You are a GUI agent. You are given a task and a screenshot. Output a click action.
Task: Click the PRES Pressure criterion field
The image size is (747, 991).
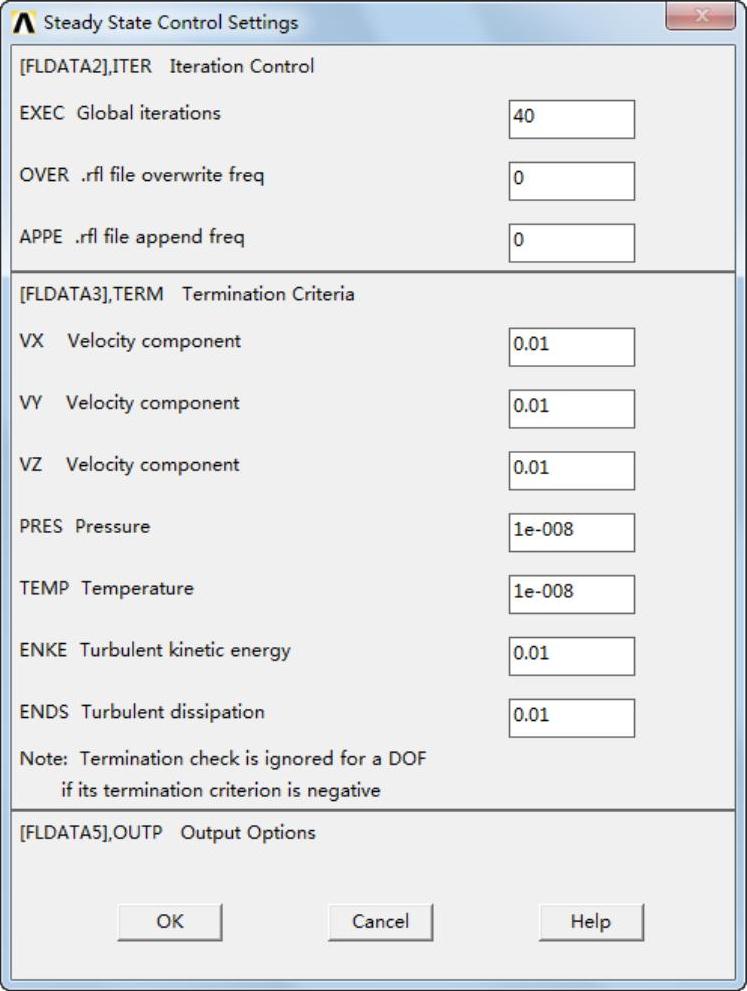click(571, 533)
